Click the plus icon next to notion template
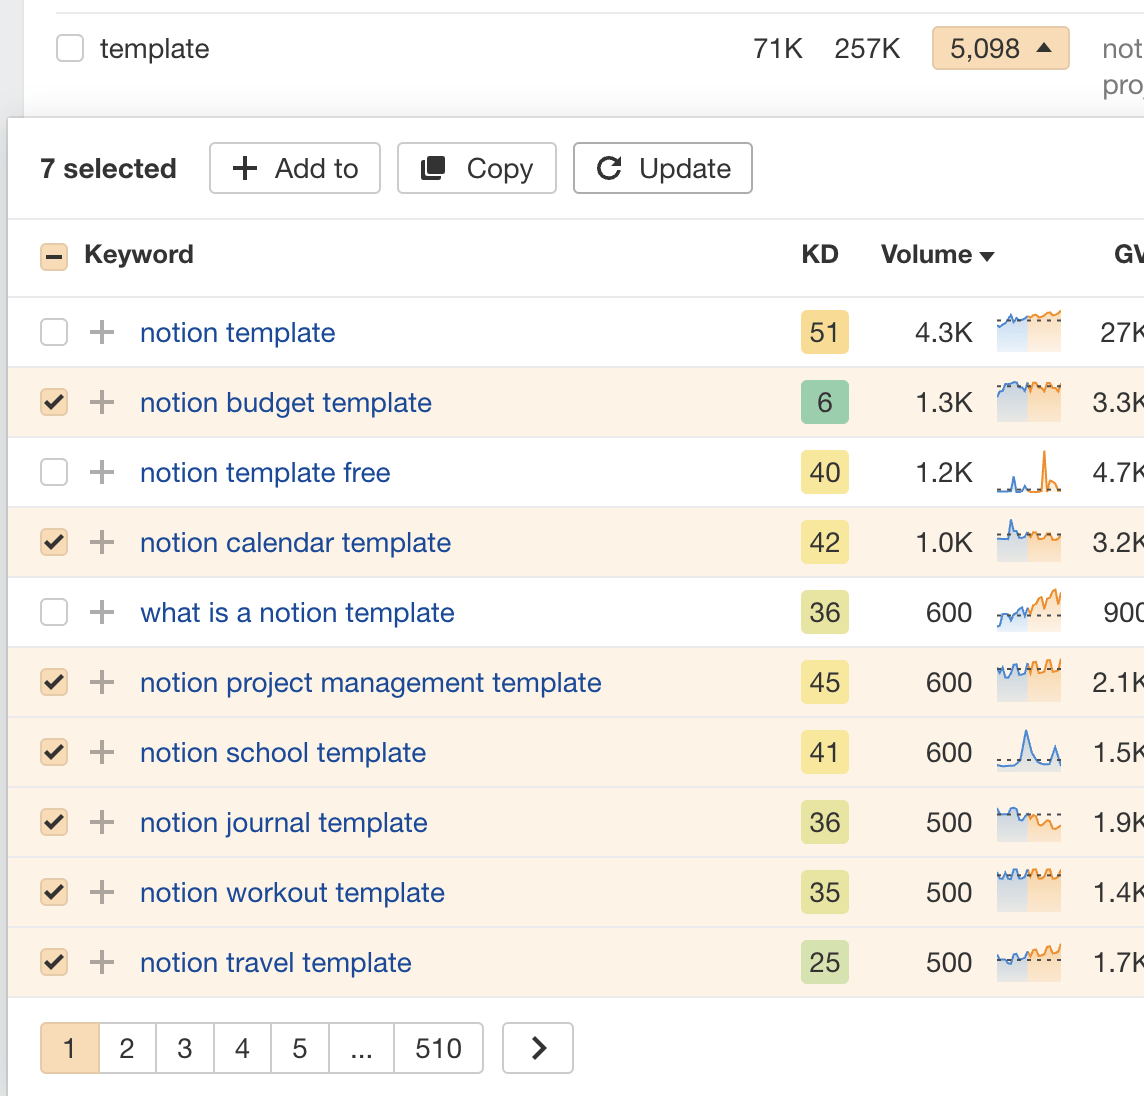Screen dimensions: 1144x1096 [100, 332]
